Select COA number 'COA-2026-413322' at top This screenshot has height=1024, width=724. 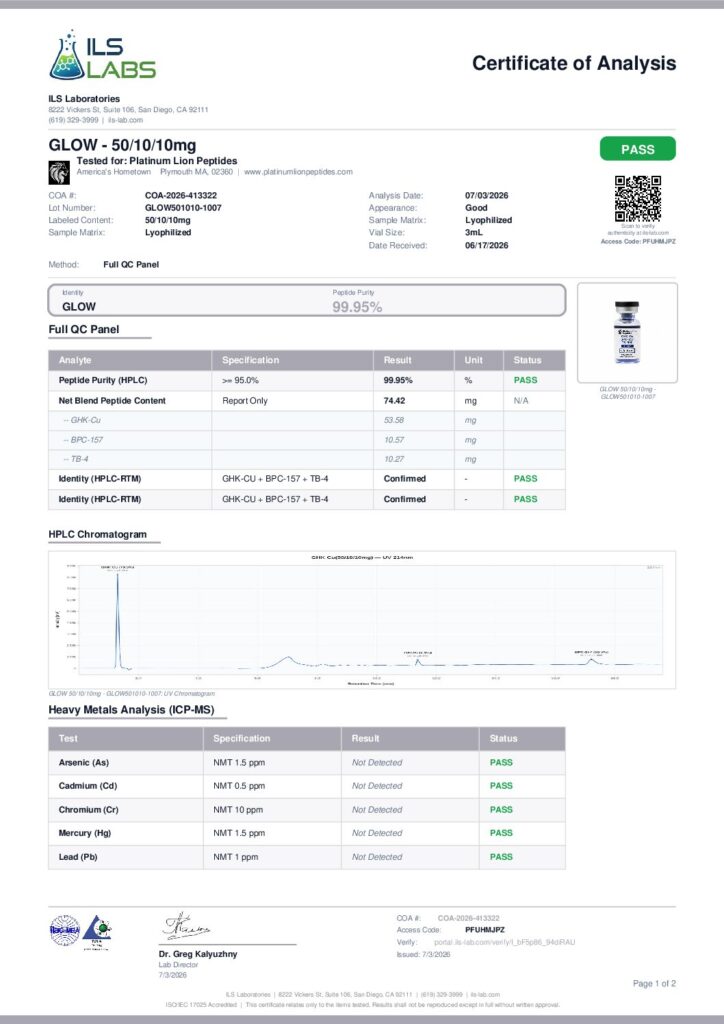(x=181, y=195)
